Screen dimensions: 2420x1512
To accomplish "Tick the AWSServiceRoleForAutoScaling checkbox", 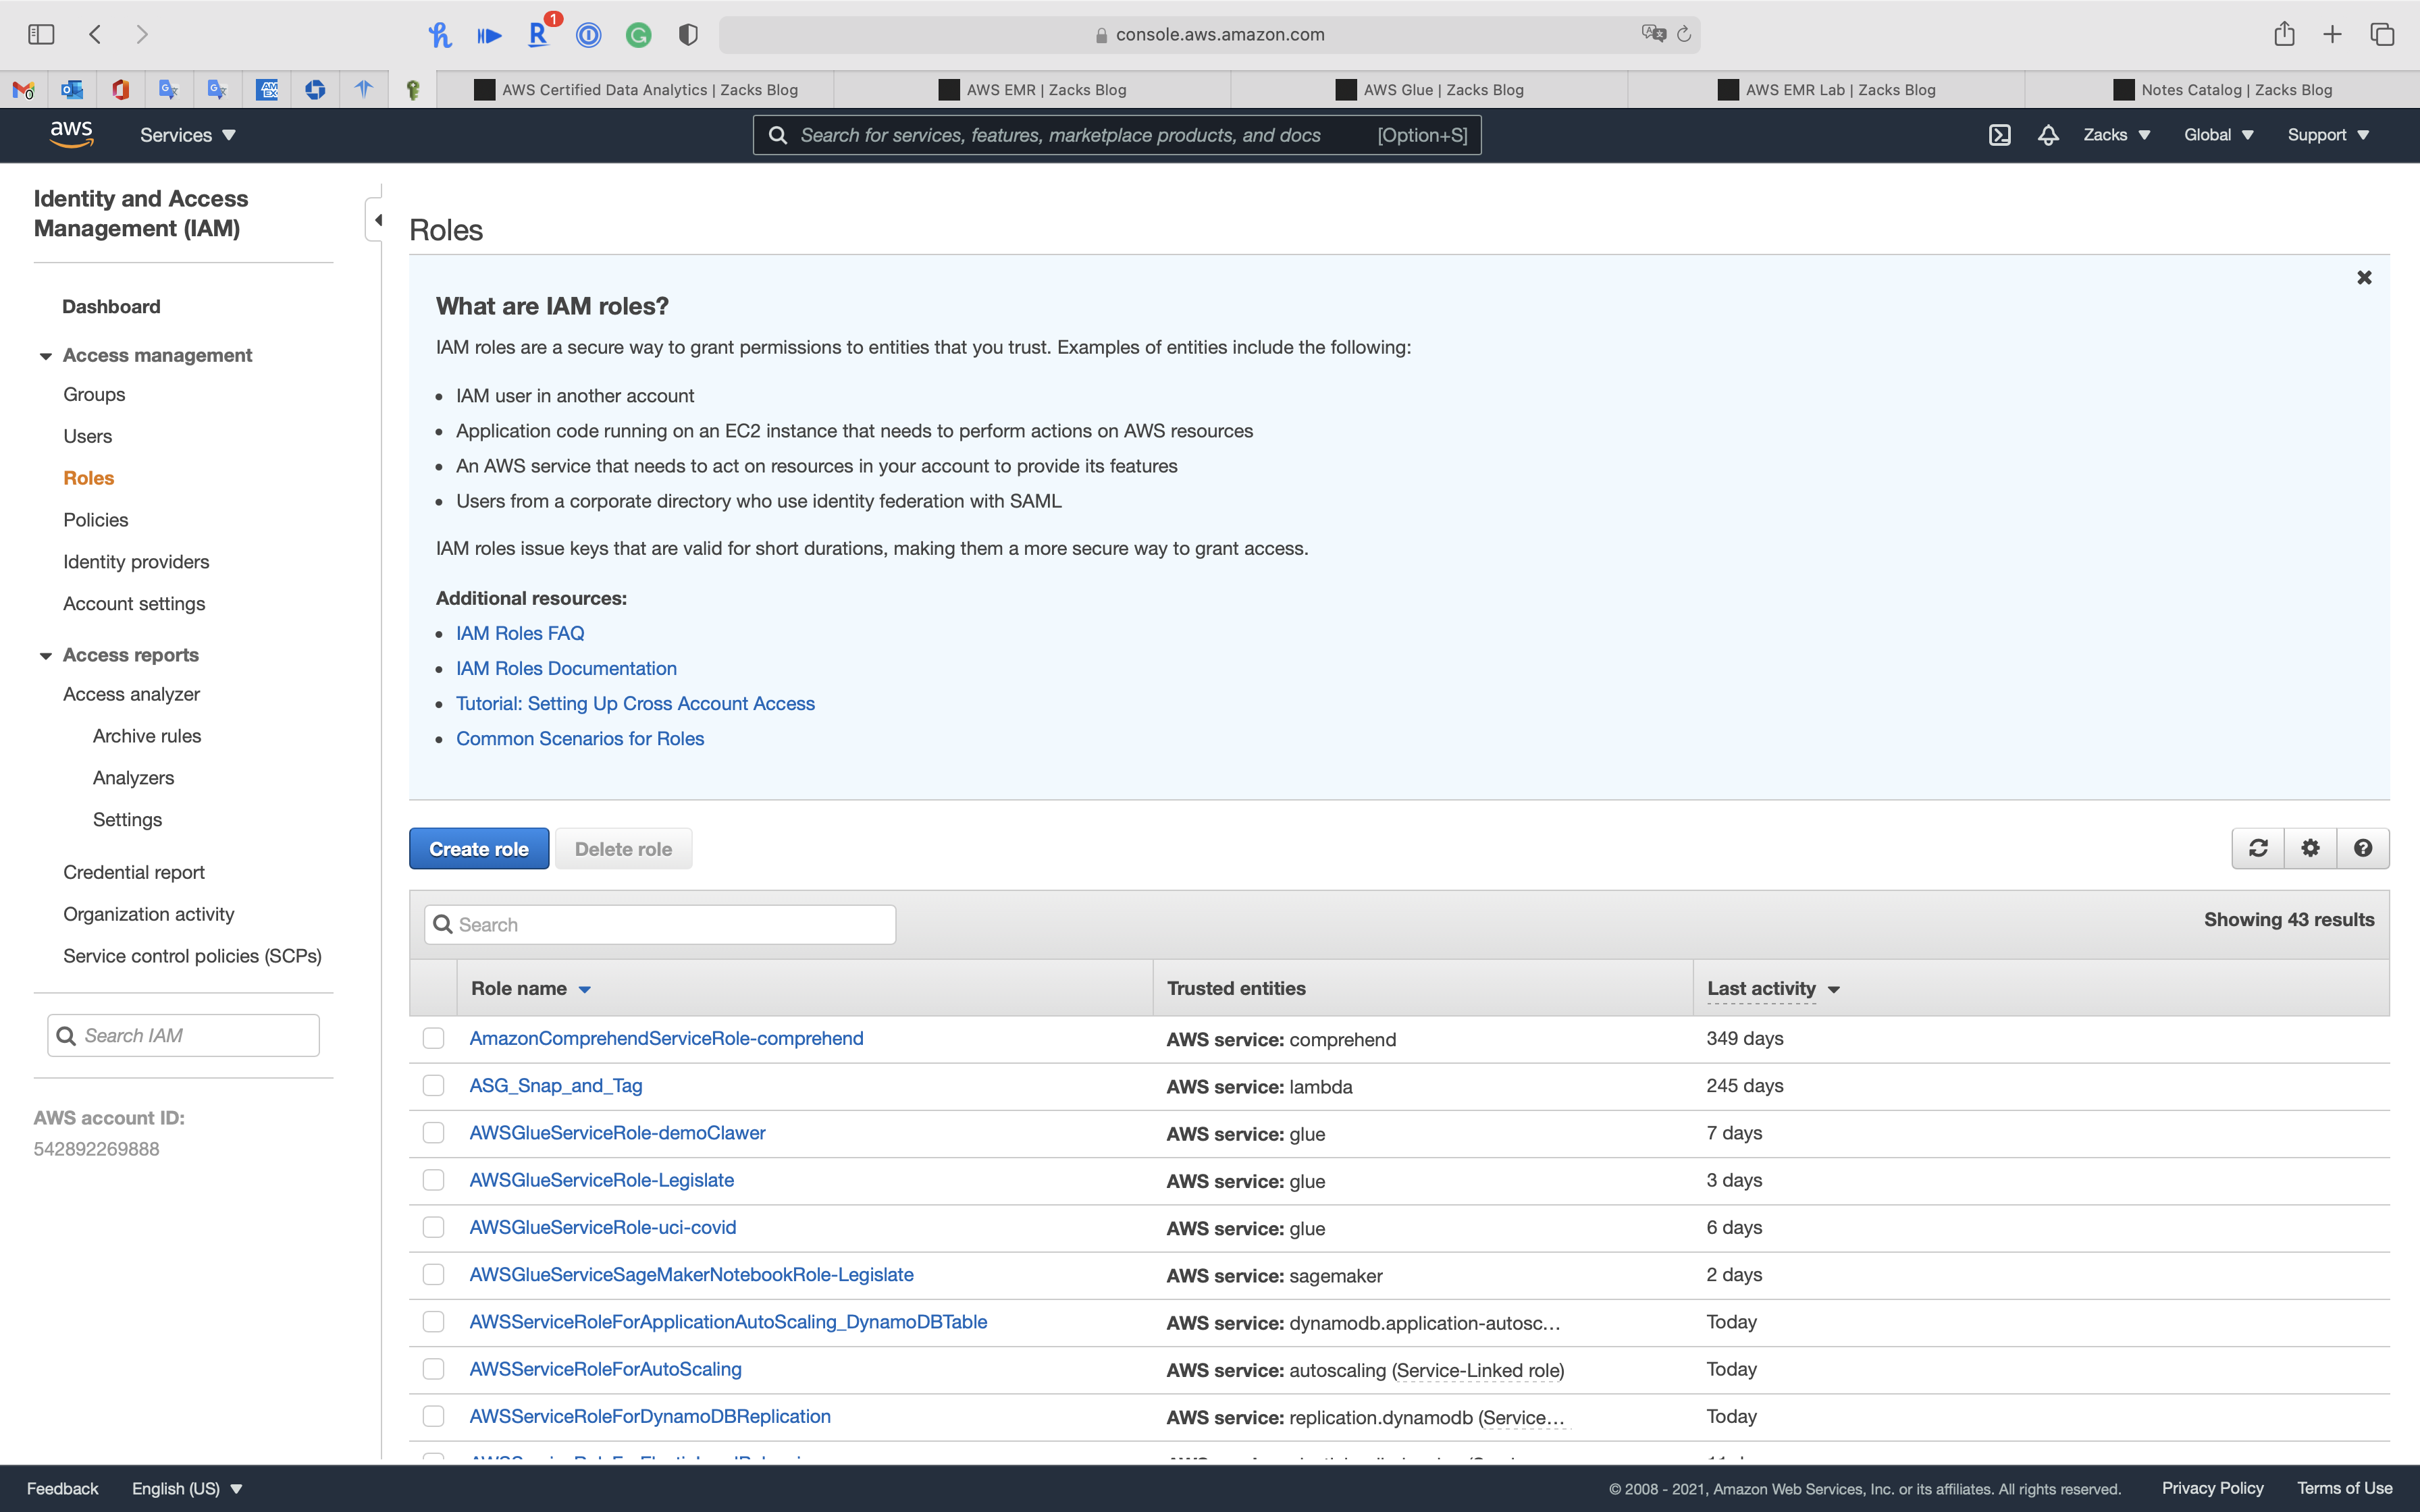I will point(433,1369).
